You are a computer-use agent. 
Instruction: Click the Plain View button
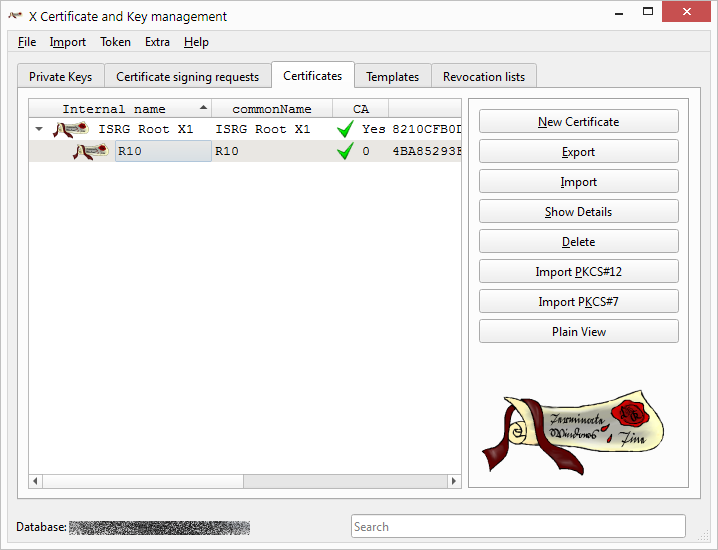tap(579, 332)
